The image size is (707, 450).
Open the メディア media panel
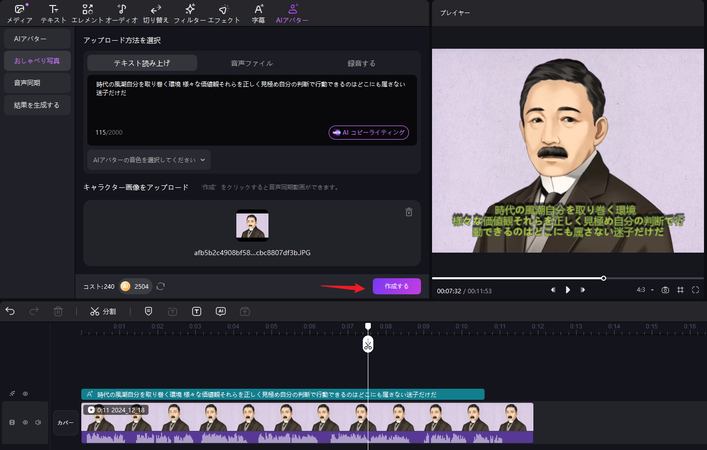[x=19, y=13]
